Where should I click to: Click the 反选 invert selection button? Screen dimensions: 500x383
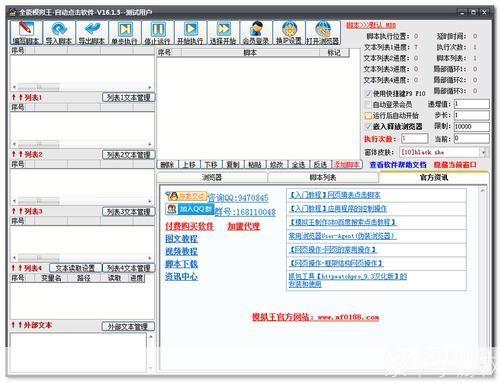pyautogui.click(x=320, y=164)
